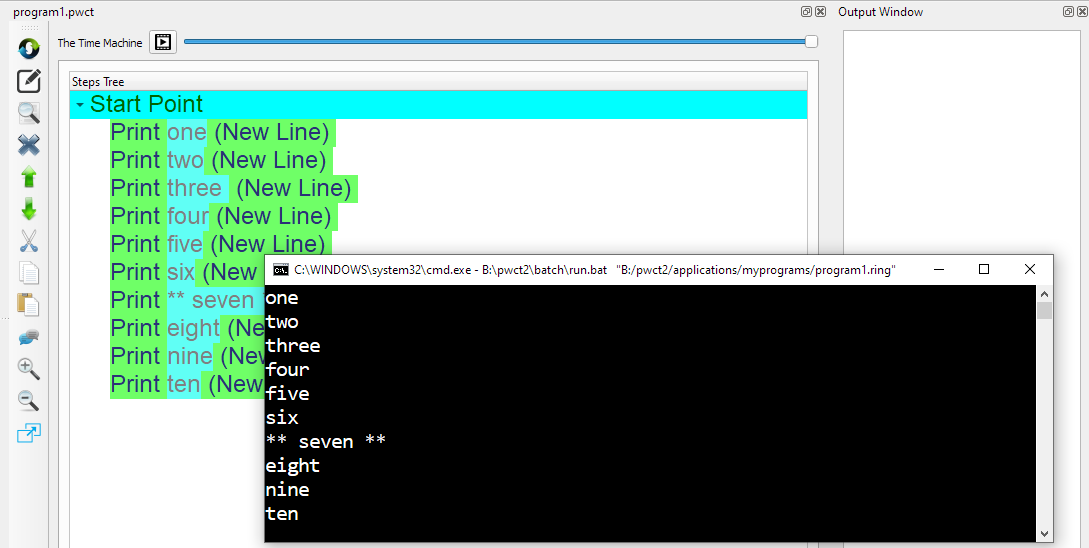Collapse the Start Point tree node
The height and width of the screenshot is (548, 1089).
pyautogui.click(x=80, y=105)
